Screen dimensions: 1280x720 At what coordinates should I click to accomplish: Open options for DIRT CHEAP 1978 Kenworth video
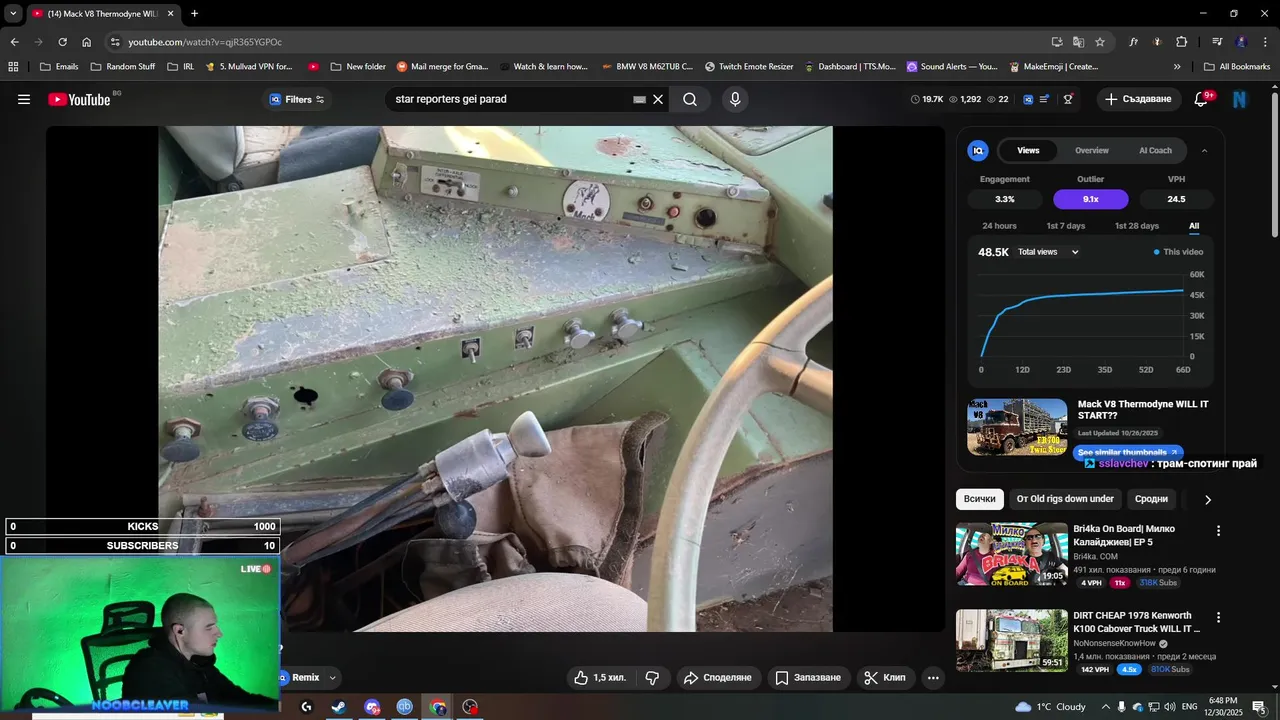pos(1218,618)
